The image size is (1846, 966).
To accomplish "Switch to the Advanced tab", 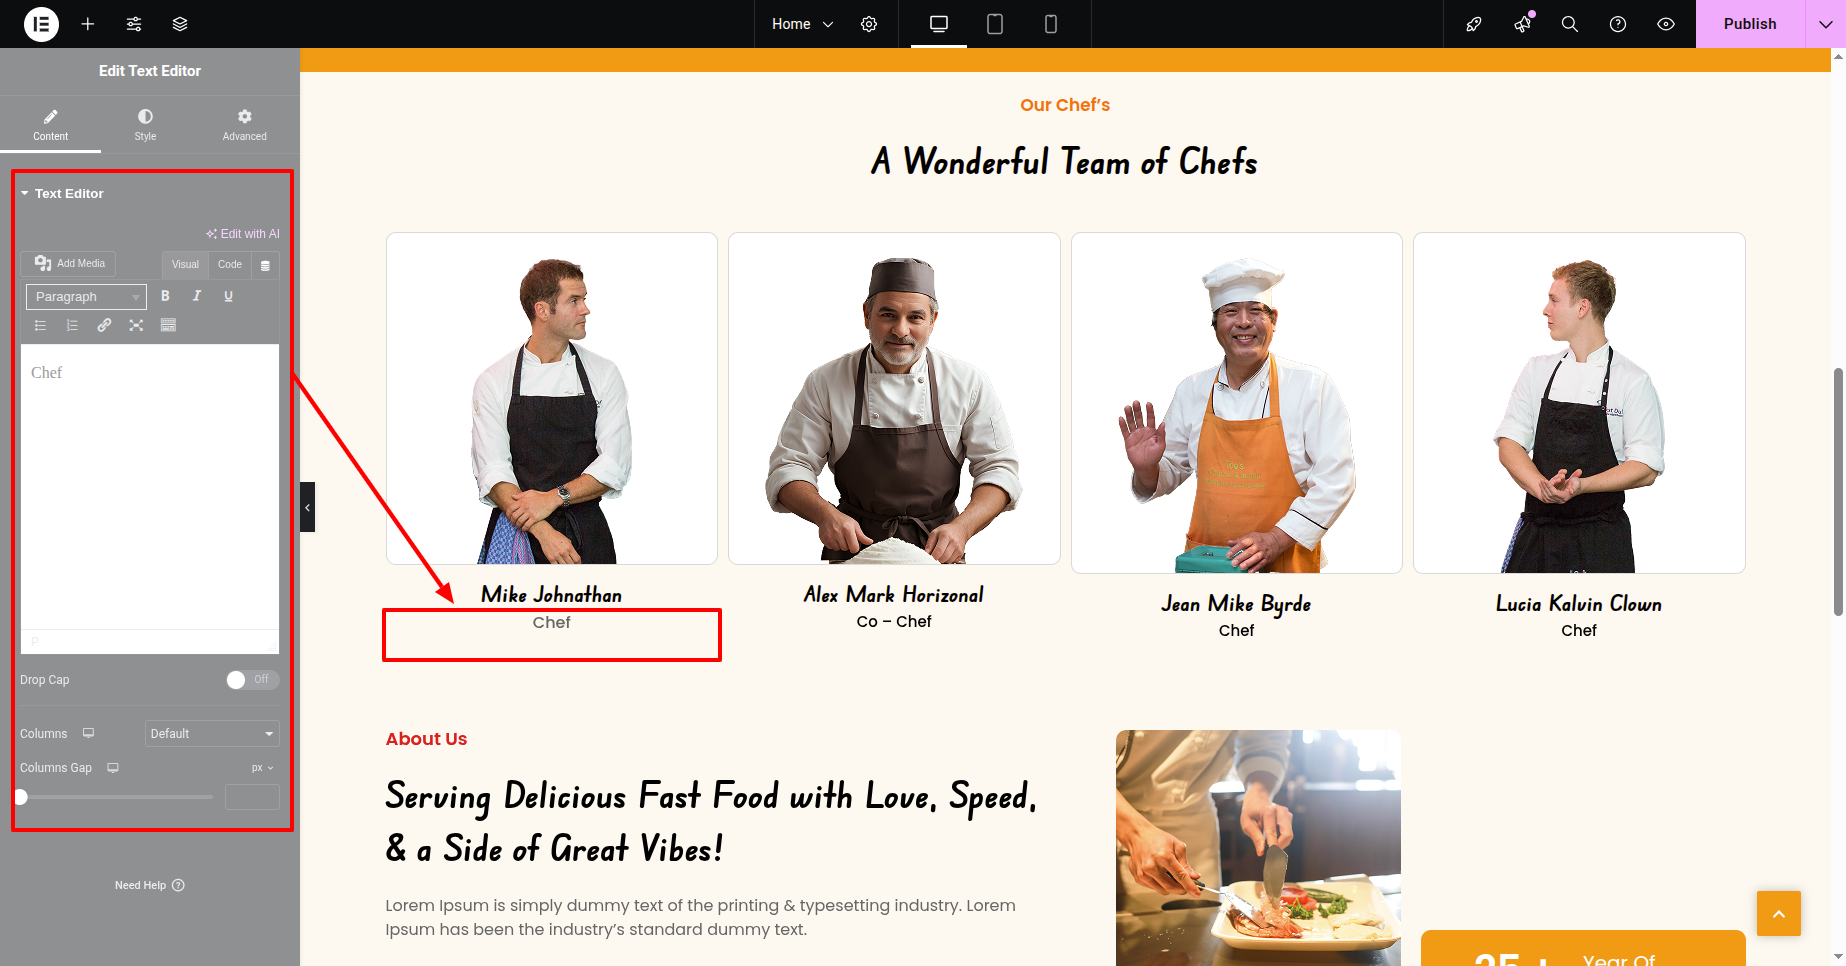I will click(x=244, y=124).
